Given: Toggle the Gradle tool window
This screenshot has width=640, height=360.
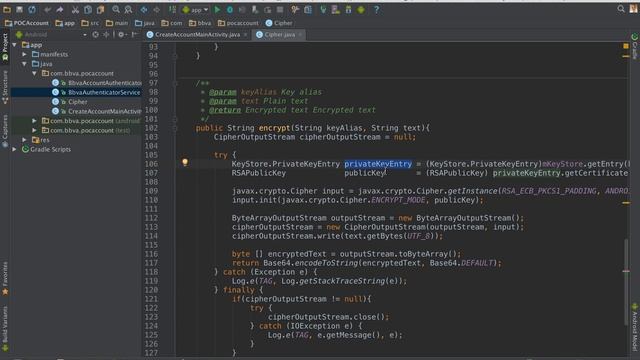Looking at the screenshot, I should click(x=635, y=46).
